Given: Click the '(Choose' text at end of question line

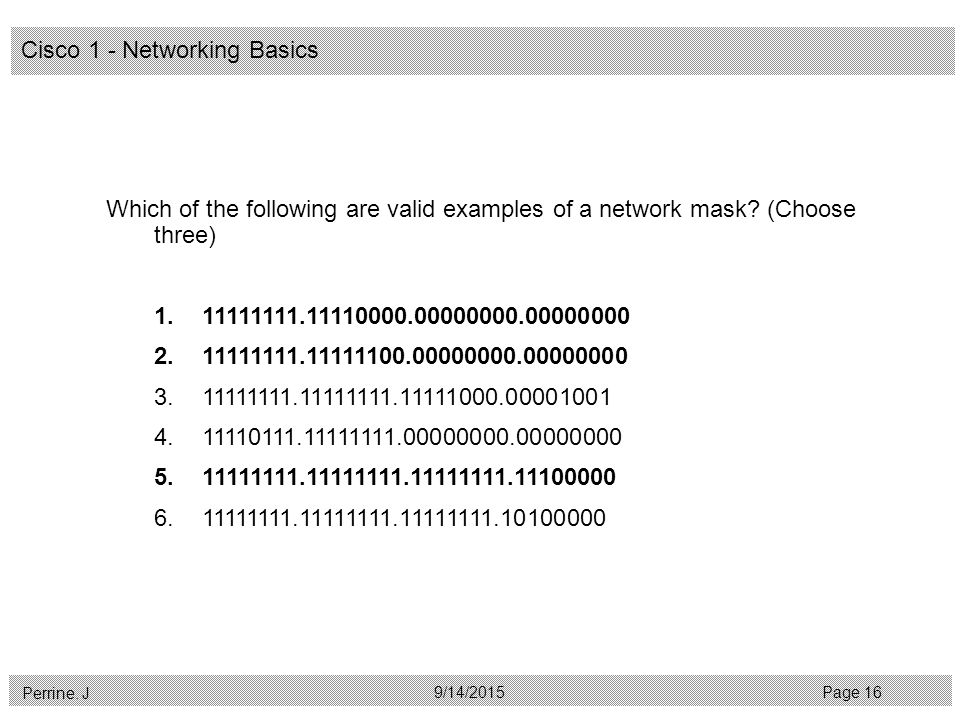Looking at the screenshot, I should coord(811,210).
